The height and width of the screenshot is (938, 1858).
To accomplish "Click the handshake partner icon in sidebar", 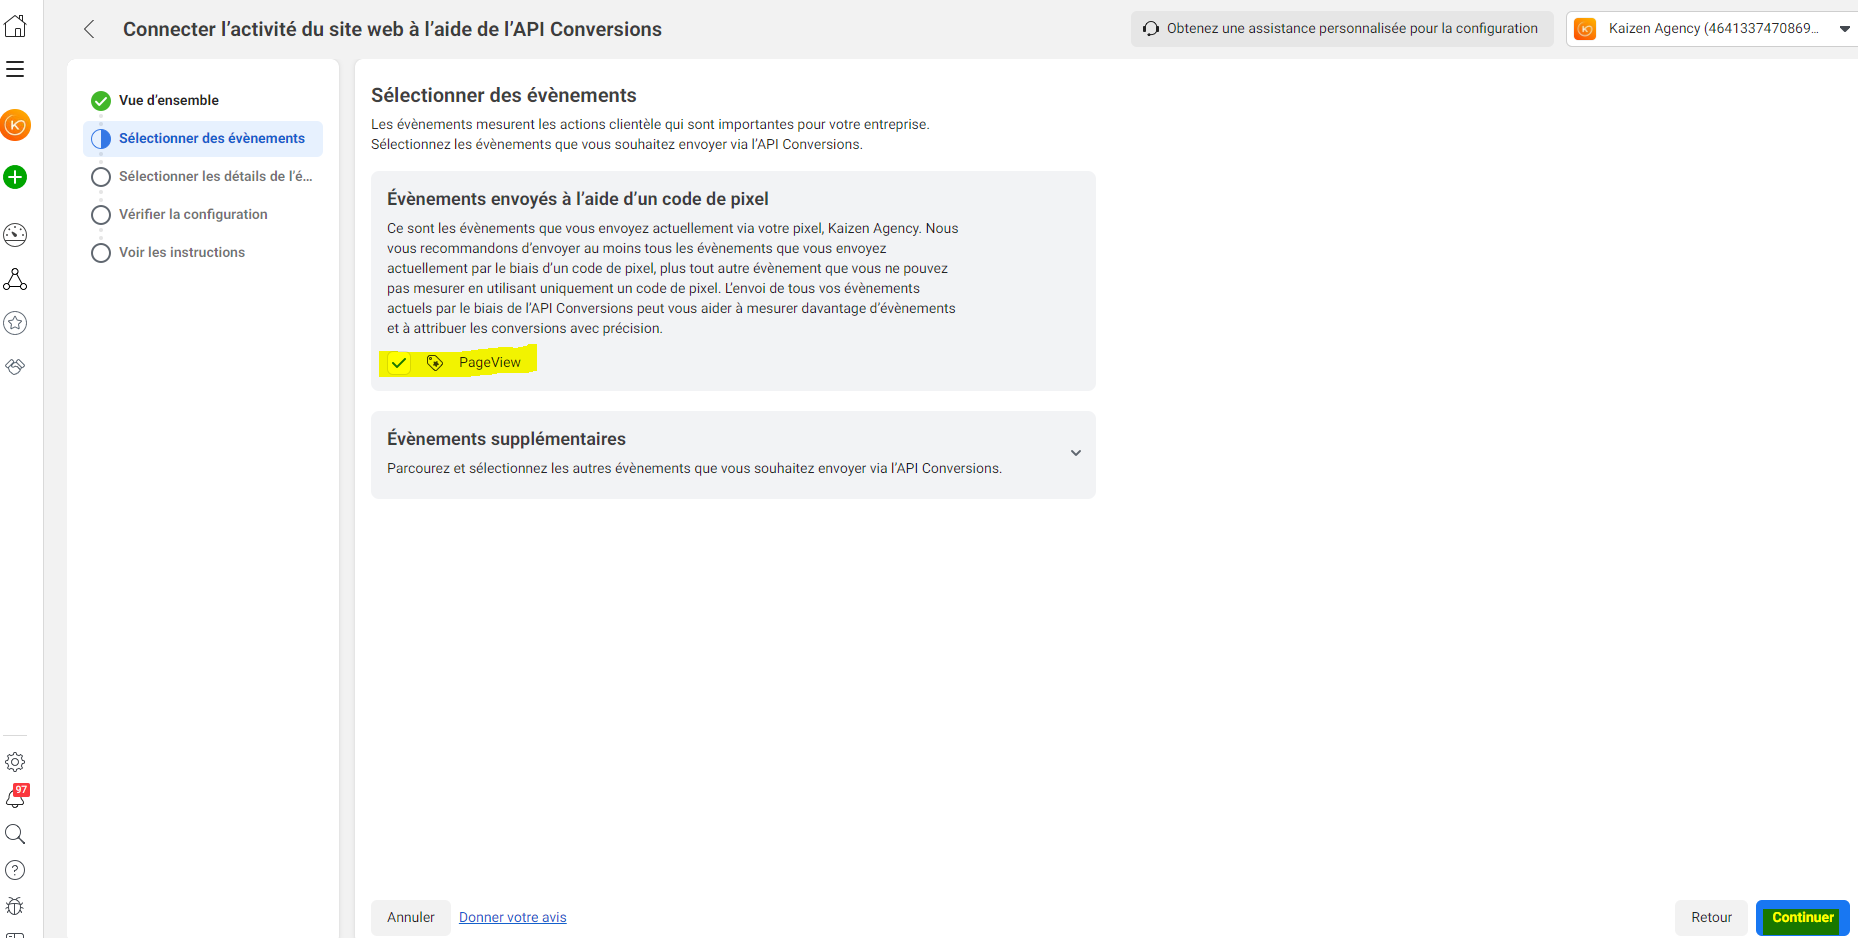I will (15, 367).
